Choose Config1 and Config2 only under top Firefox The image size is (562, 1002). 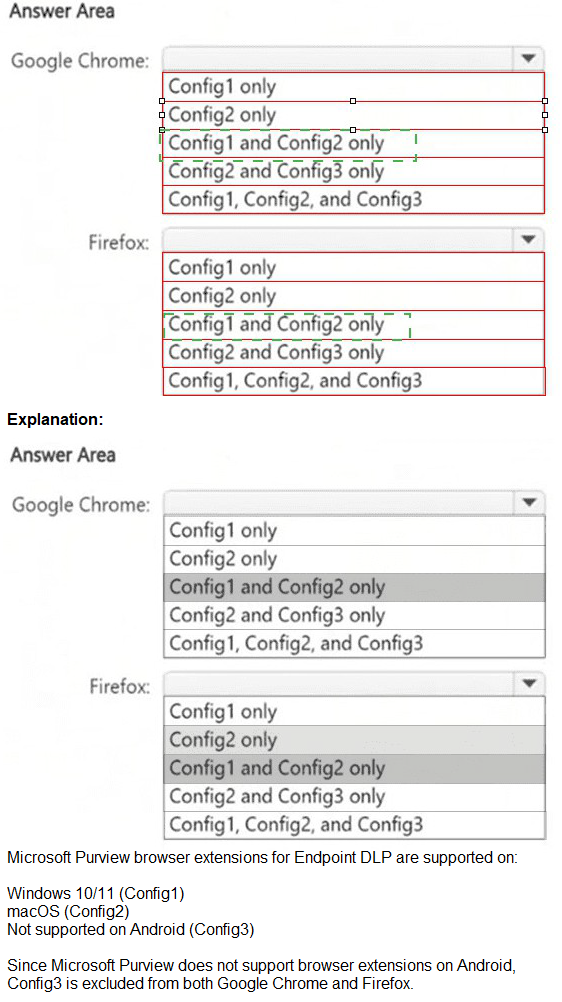pyautogui.click(x=353, y=325)
